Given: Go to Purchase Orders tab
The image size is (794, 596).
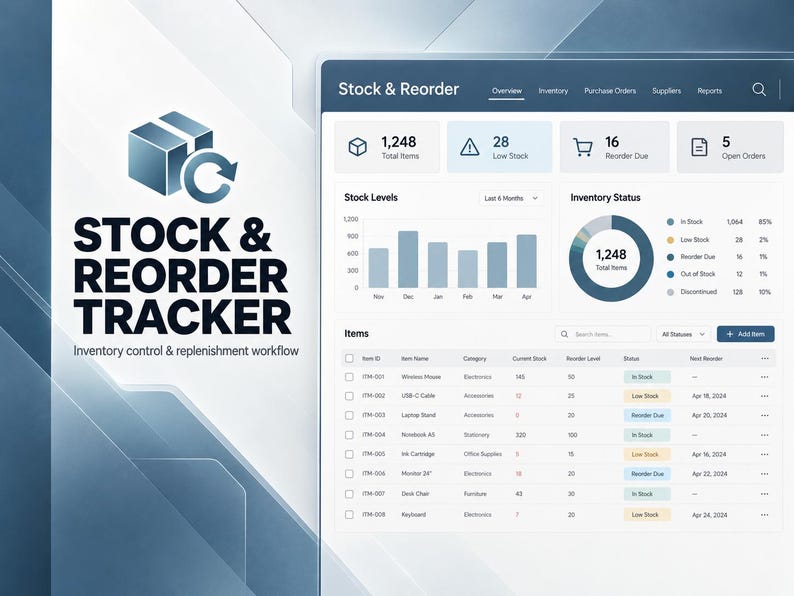Looking at the screenshot, I should coord(610,91).
